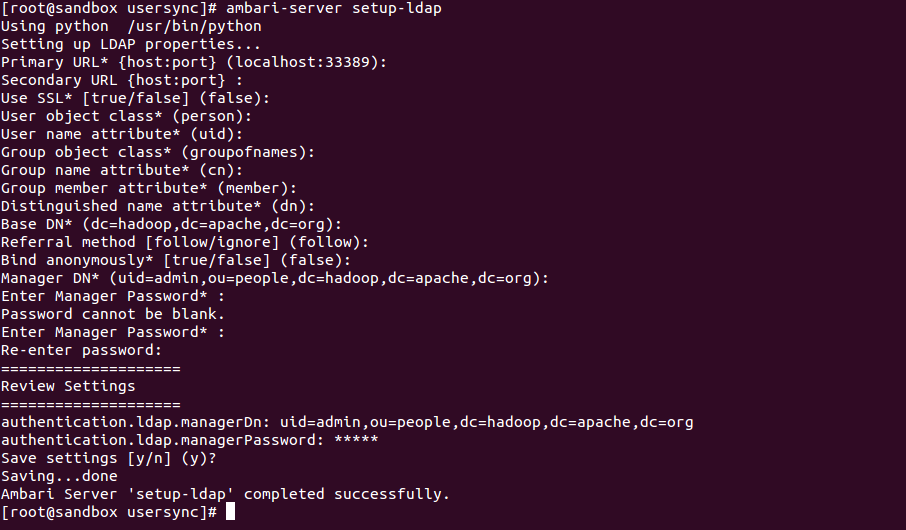Click the 'Re-enter password:' line
Viewport: 906px width, 530px height.
[81, 350]
